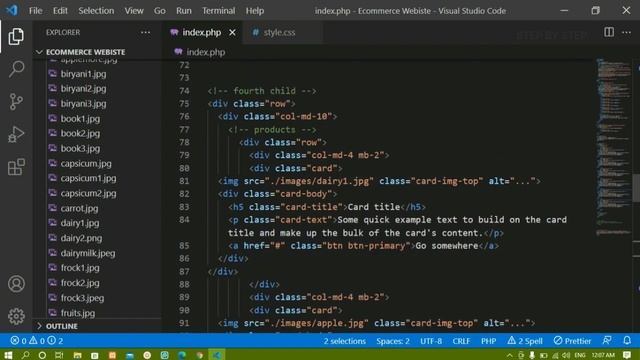
Task: Open Explorer more actions ellipsis
Action: (x=145, y=32)
